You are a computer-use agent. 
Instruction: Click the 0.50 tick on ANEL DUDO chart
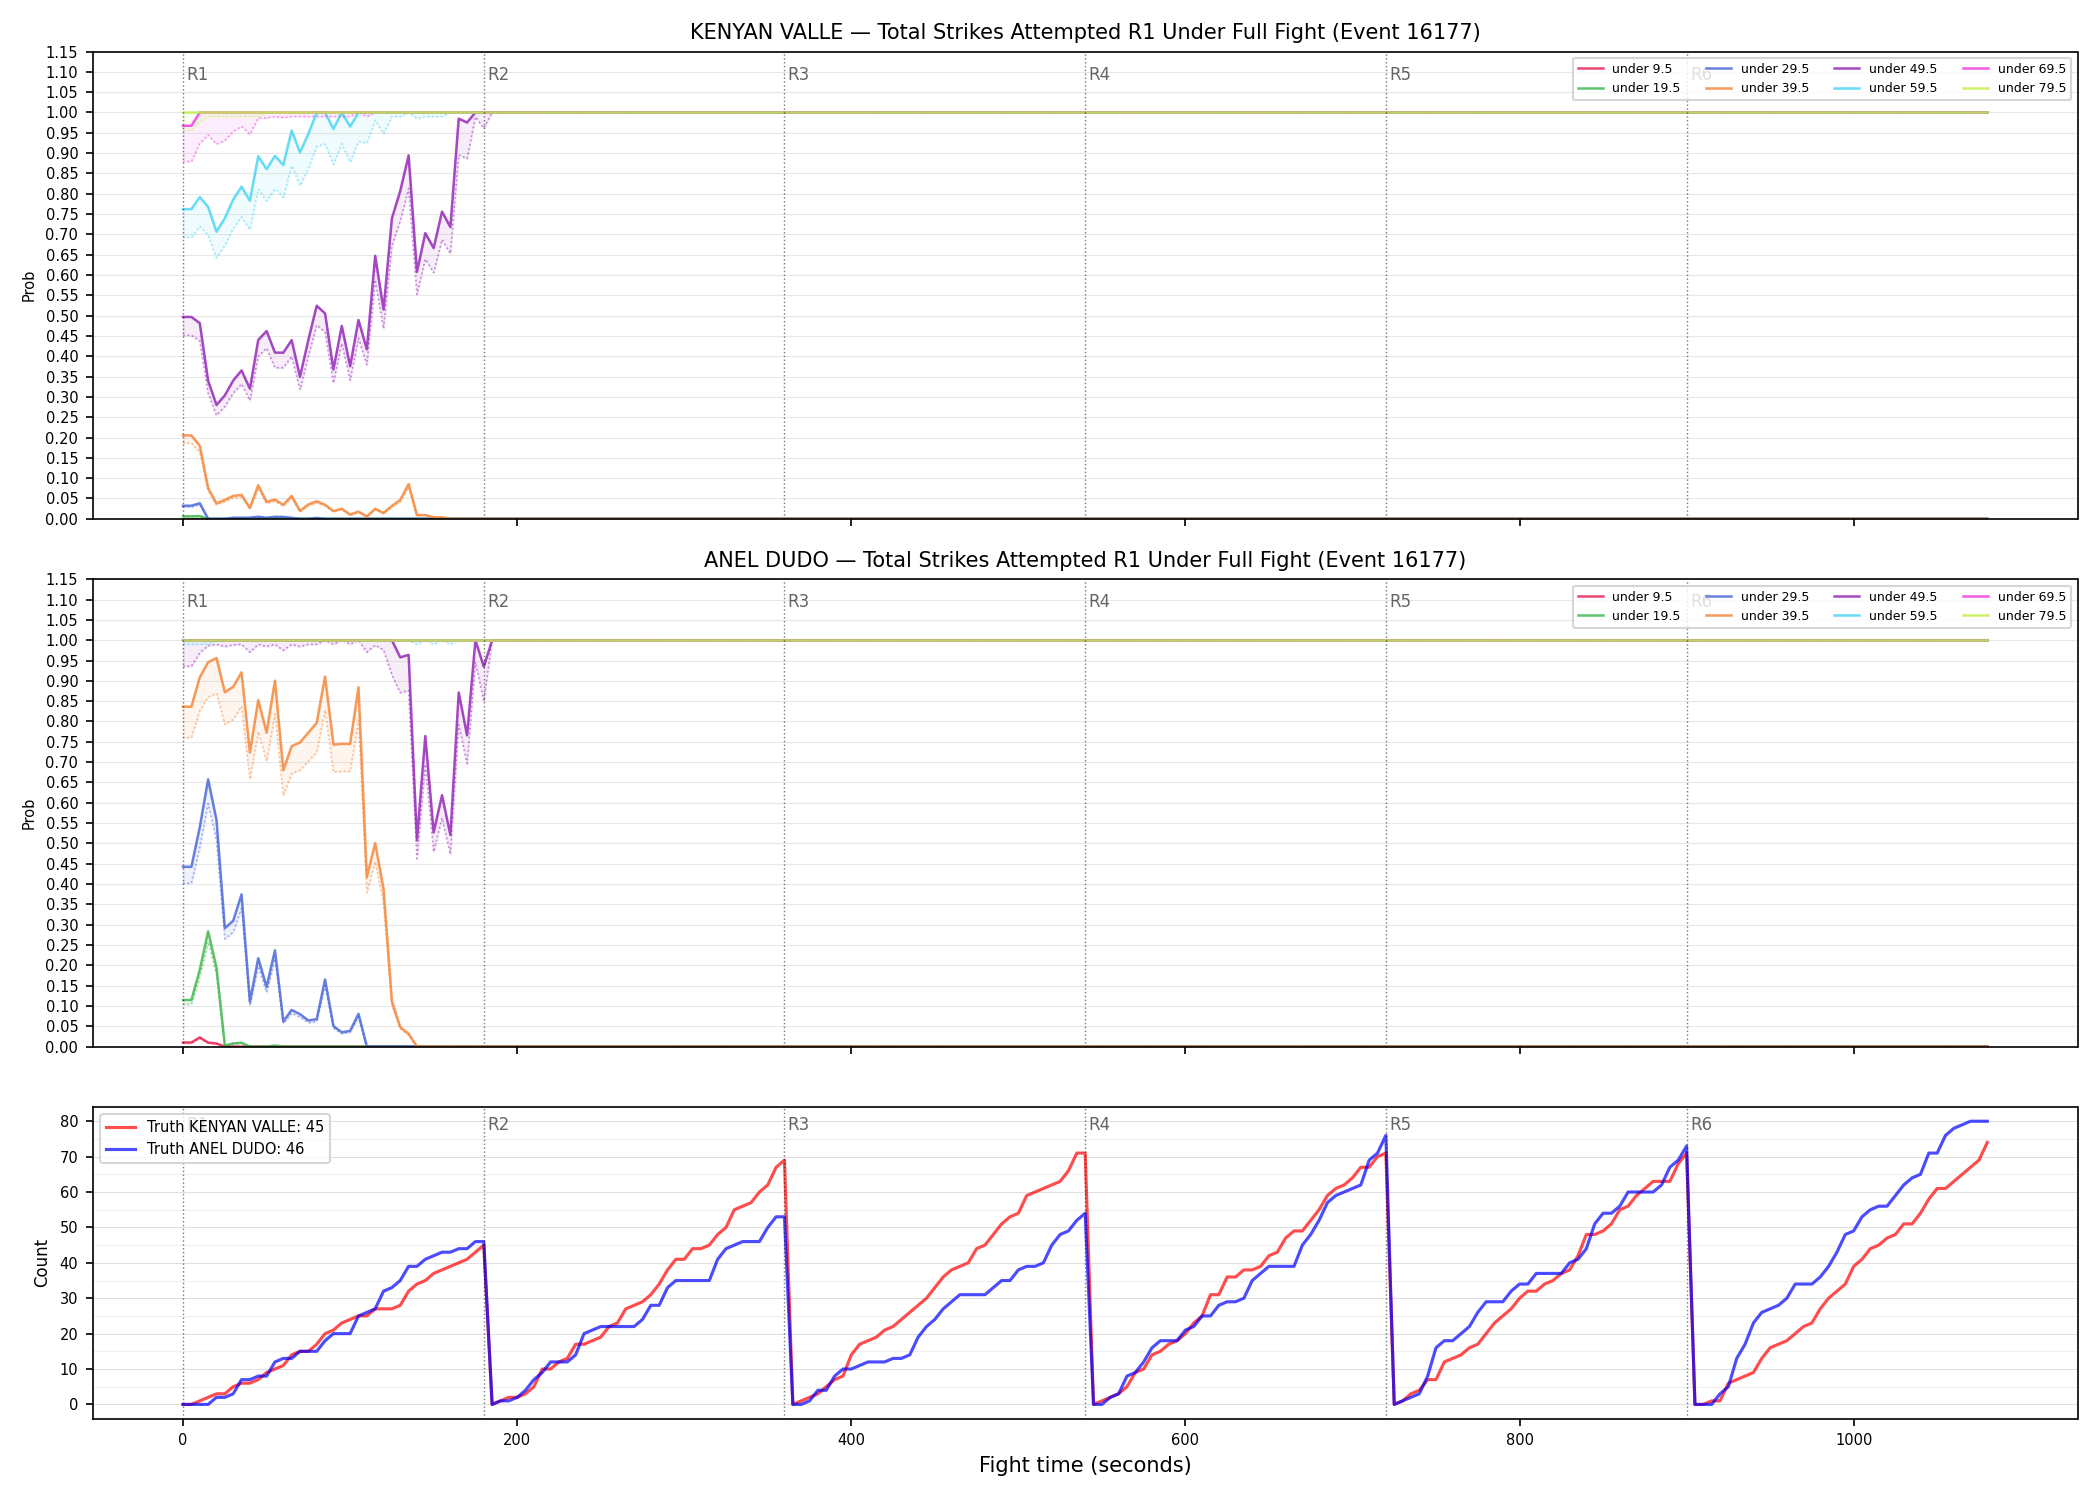[62, 844]
